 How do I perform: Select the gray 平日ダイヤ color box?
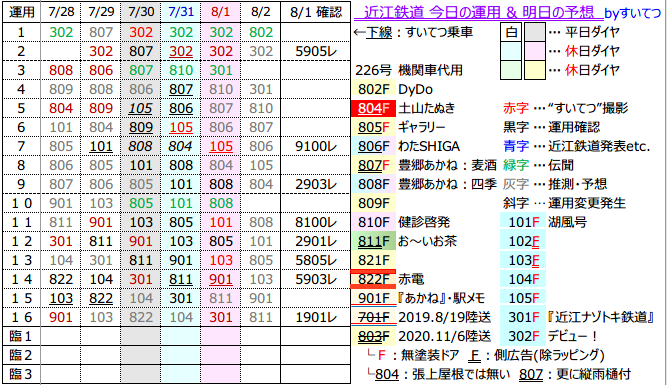[x=535, y=32]
